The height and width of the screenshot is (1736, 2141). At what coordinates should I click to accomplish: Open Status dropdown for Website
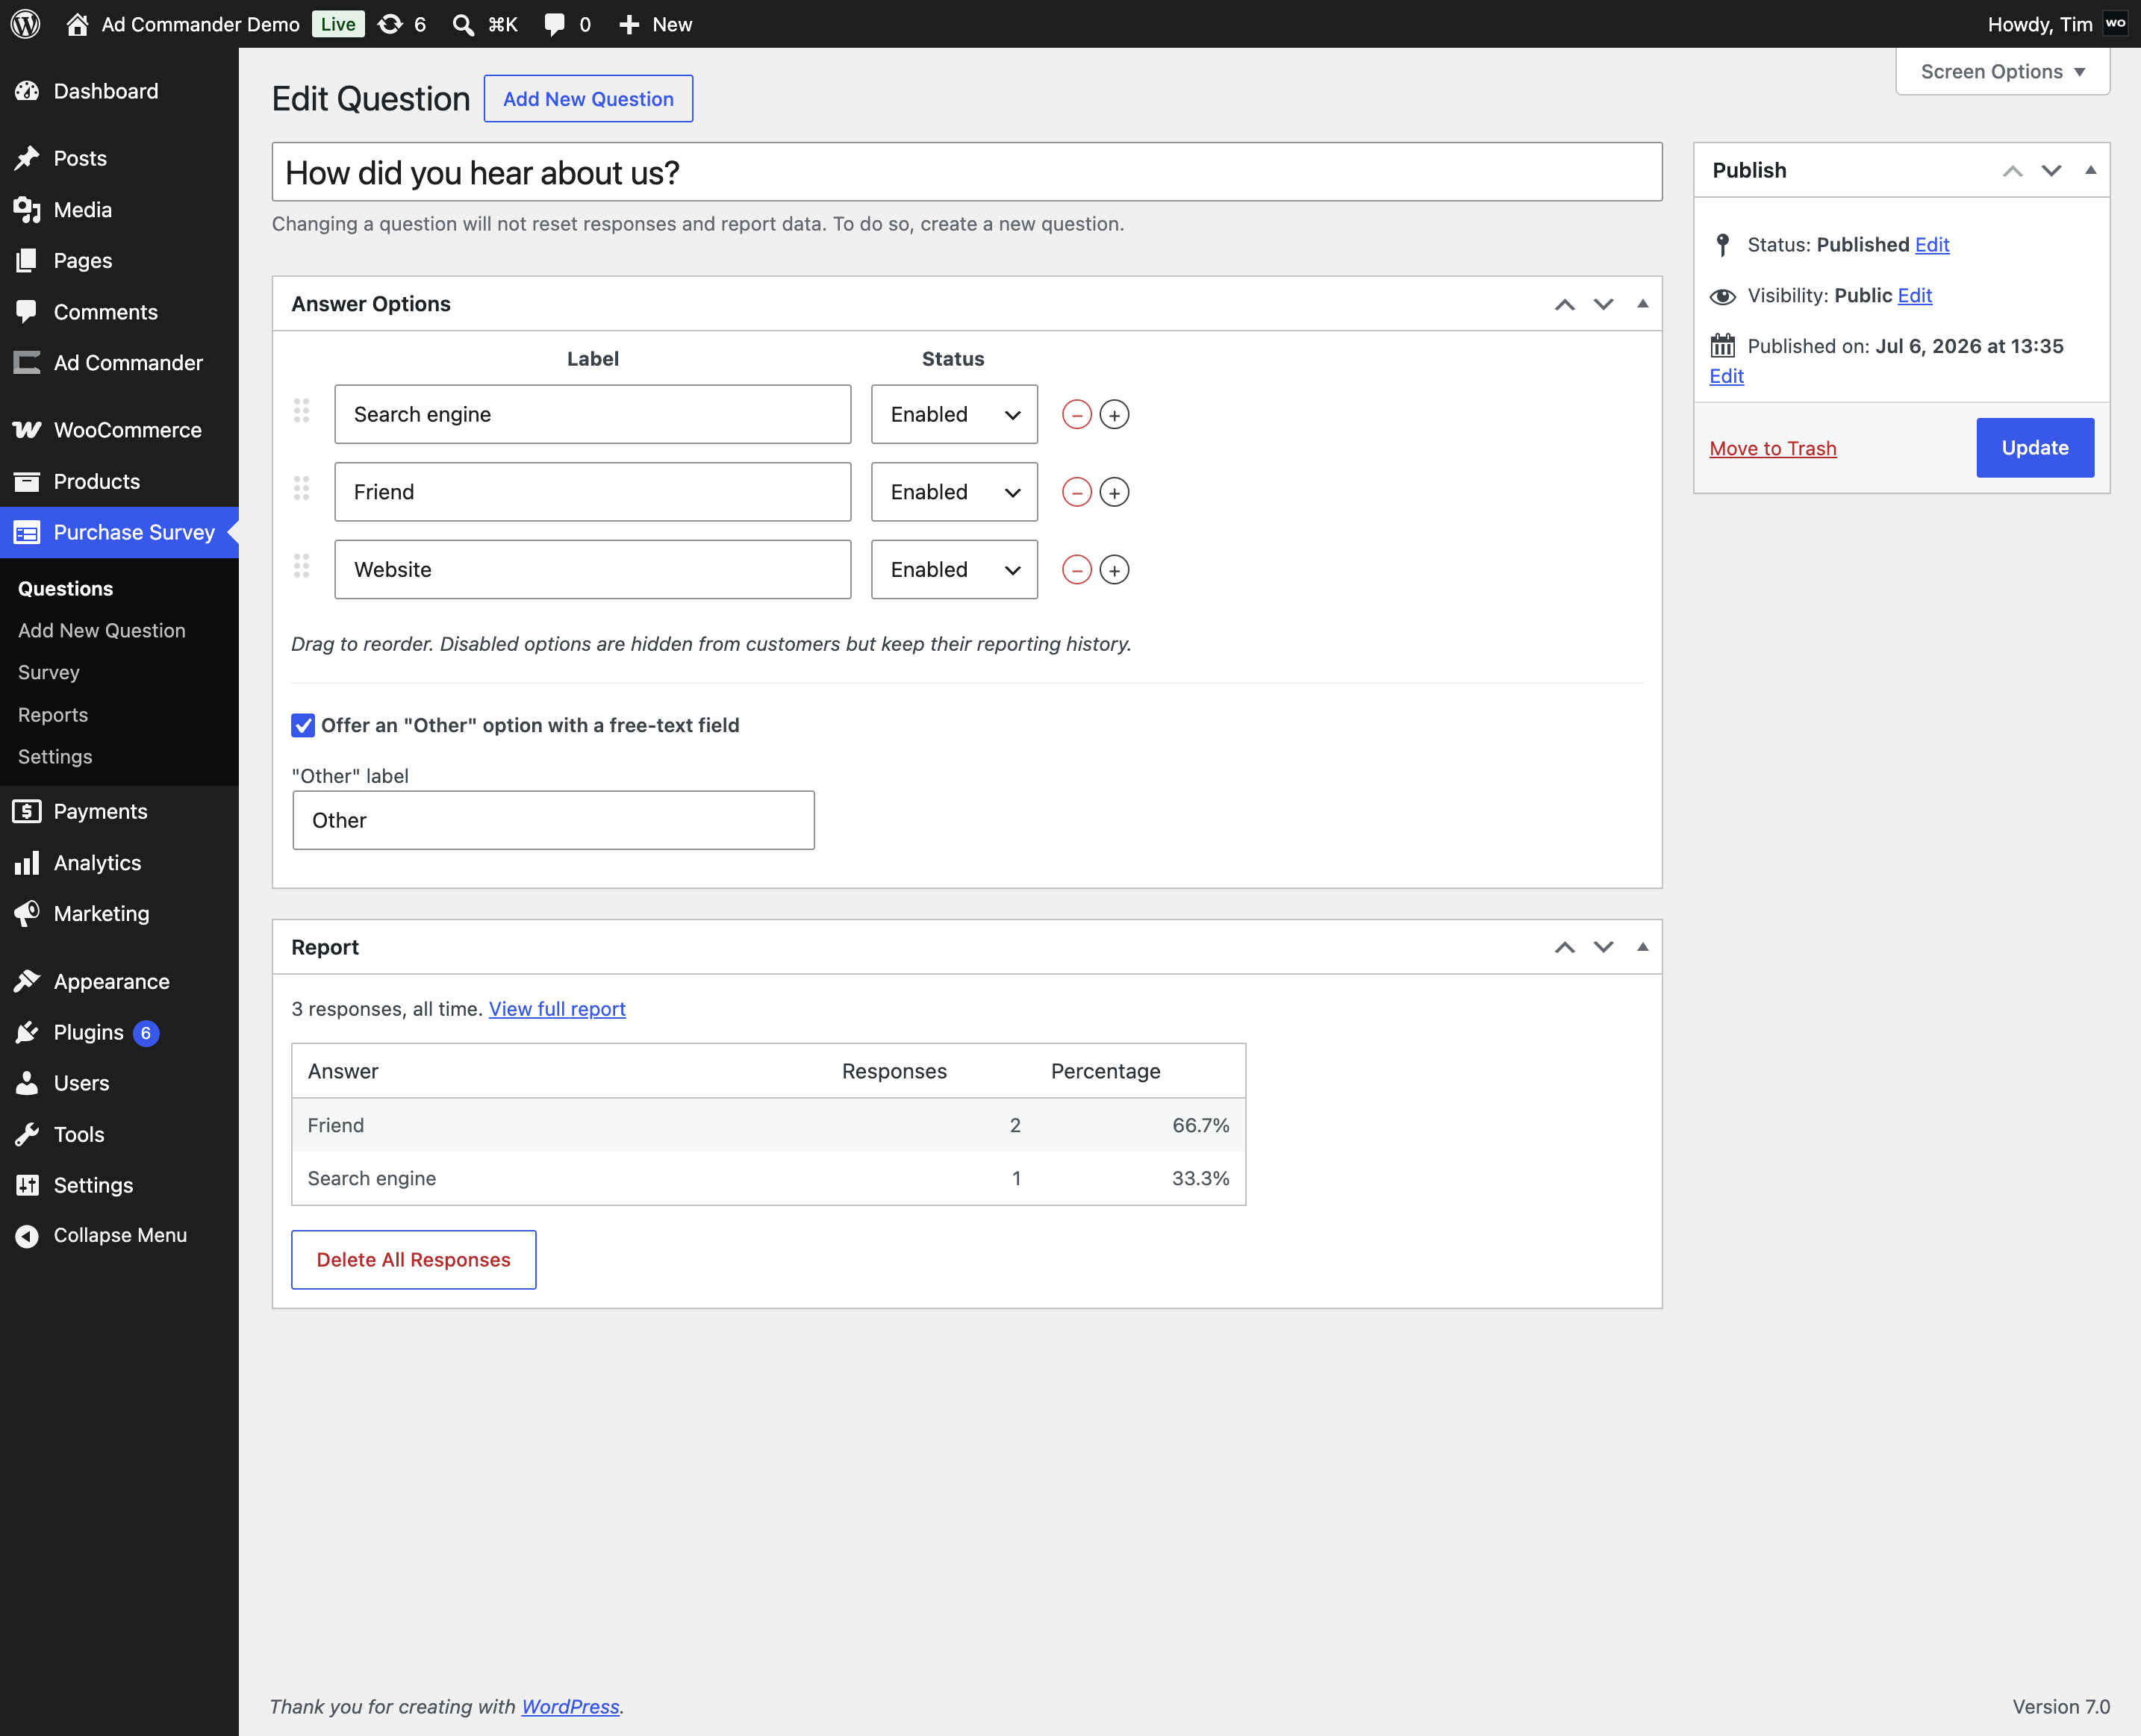coord(954,570)
